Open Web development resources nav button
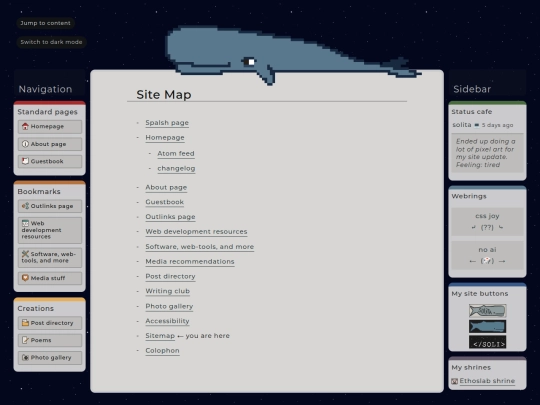The width and height of the screenshot is (540, 405). pos(50,230)
